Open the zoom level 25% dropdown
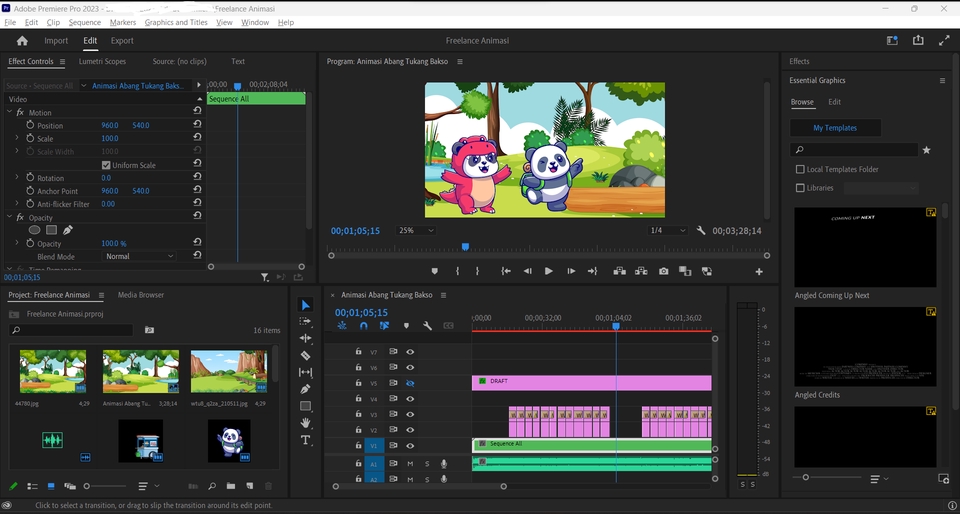Viewport: 960px width, 514px height. click(x=415, y=231)
